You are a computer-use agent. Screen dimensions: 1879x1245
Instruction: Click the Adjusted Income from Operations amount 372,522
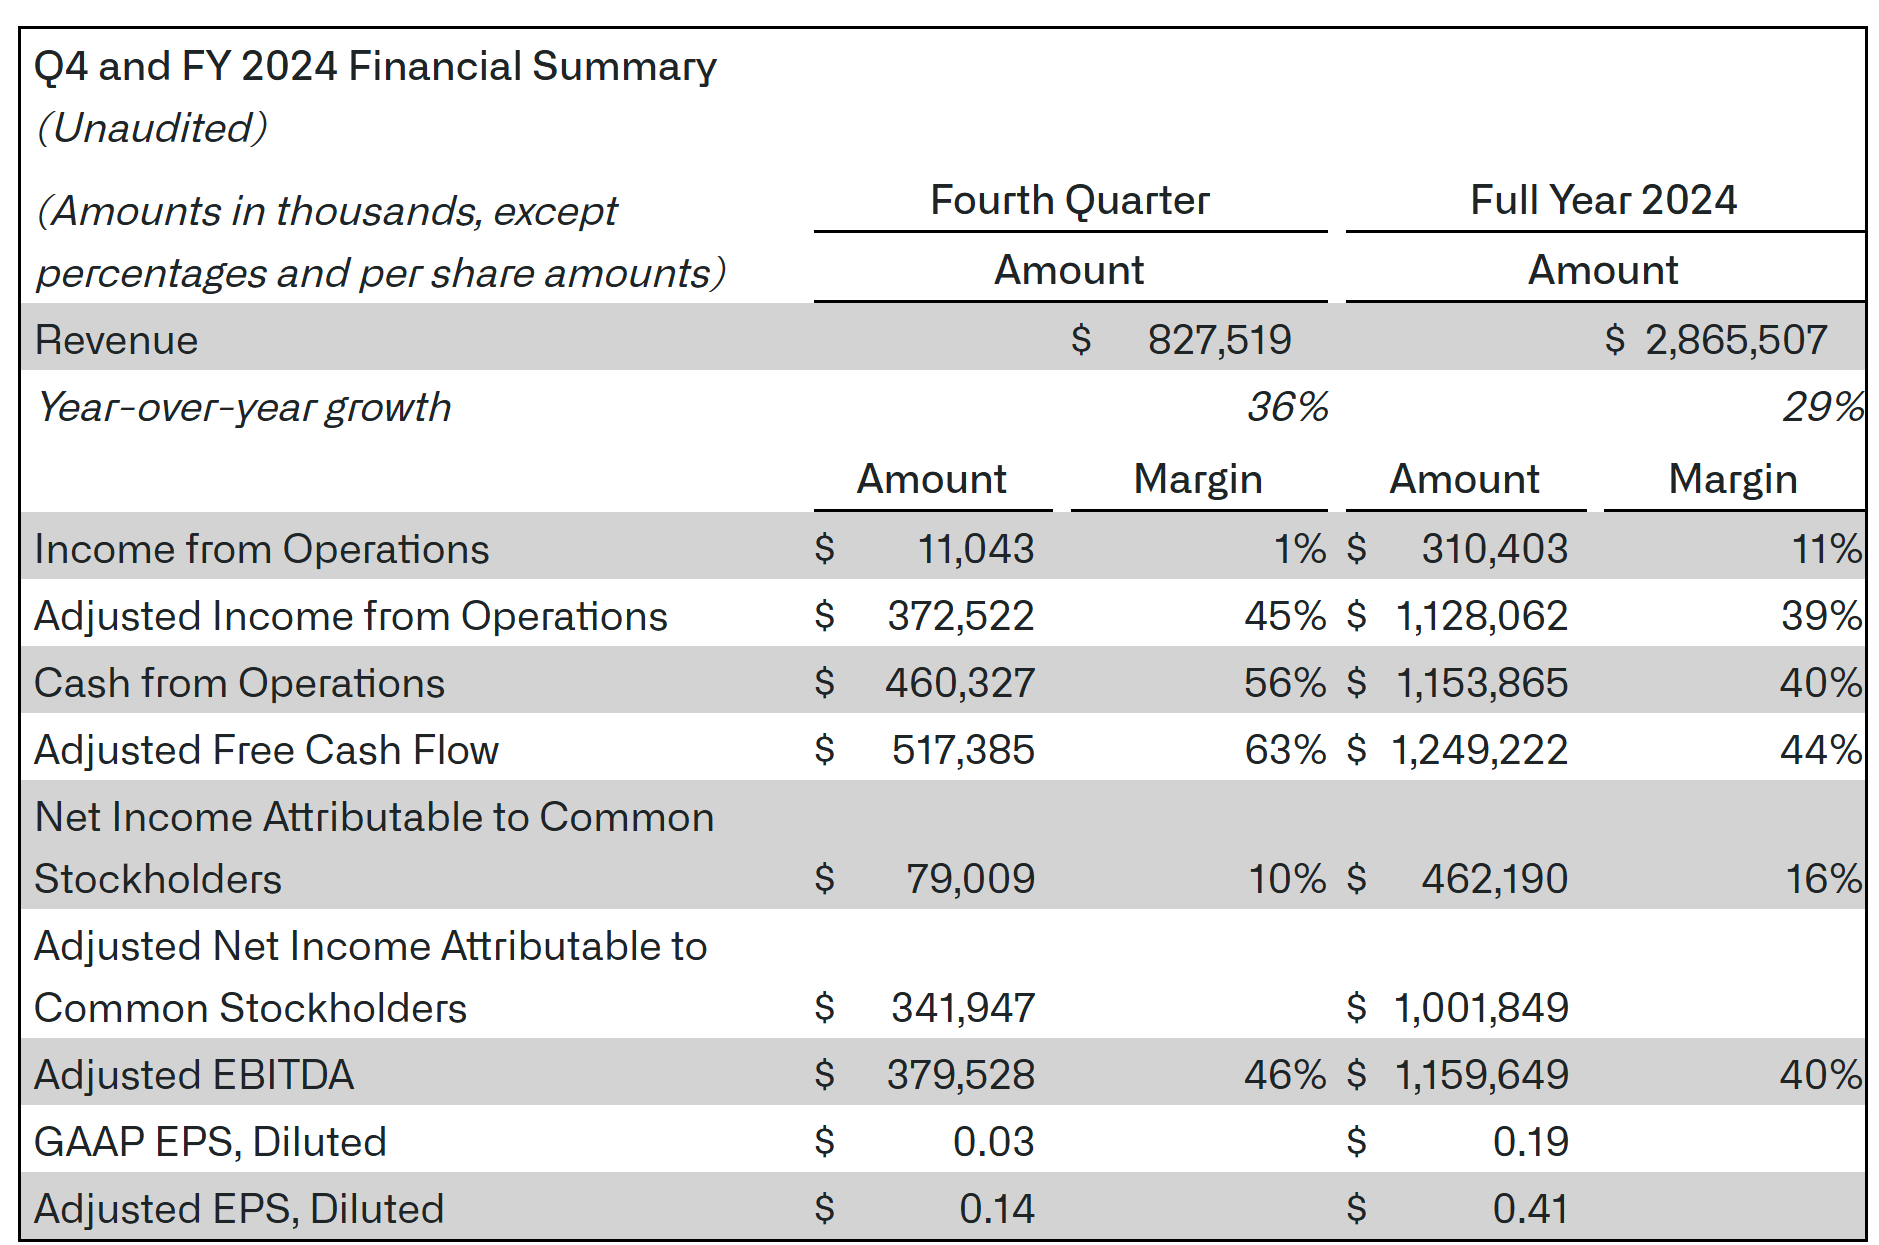tap(961, 616)
